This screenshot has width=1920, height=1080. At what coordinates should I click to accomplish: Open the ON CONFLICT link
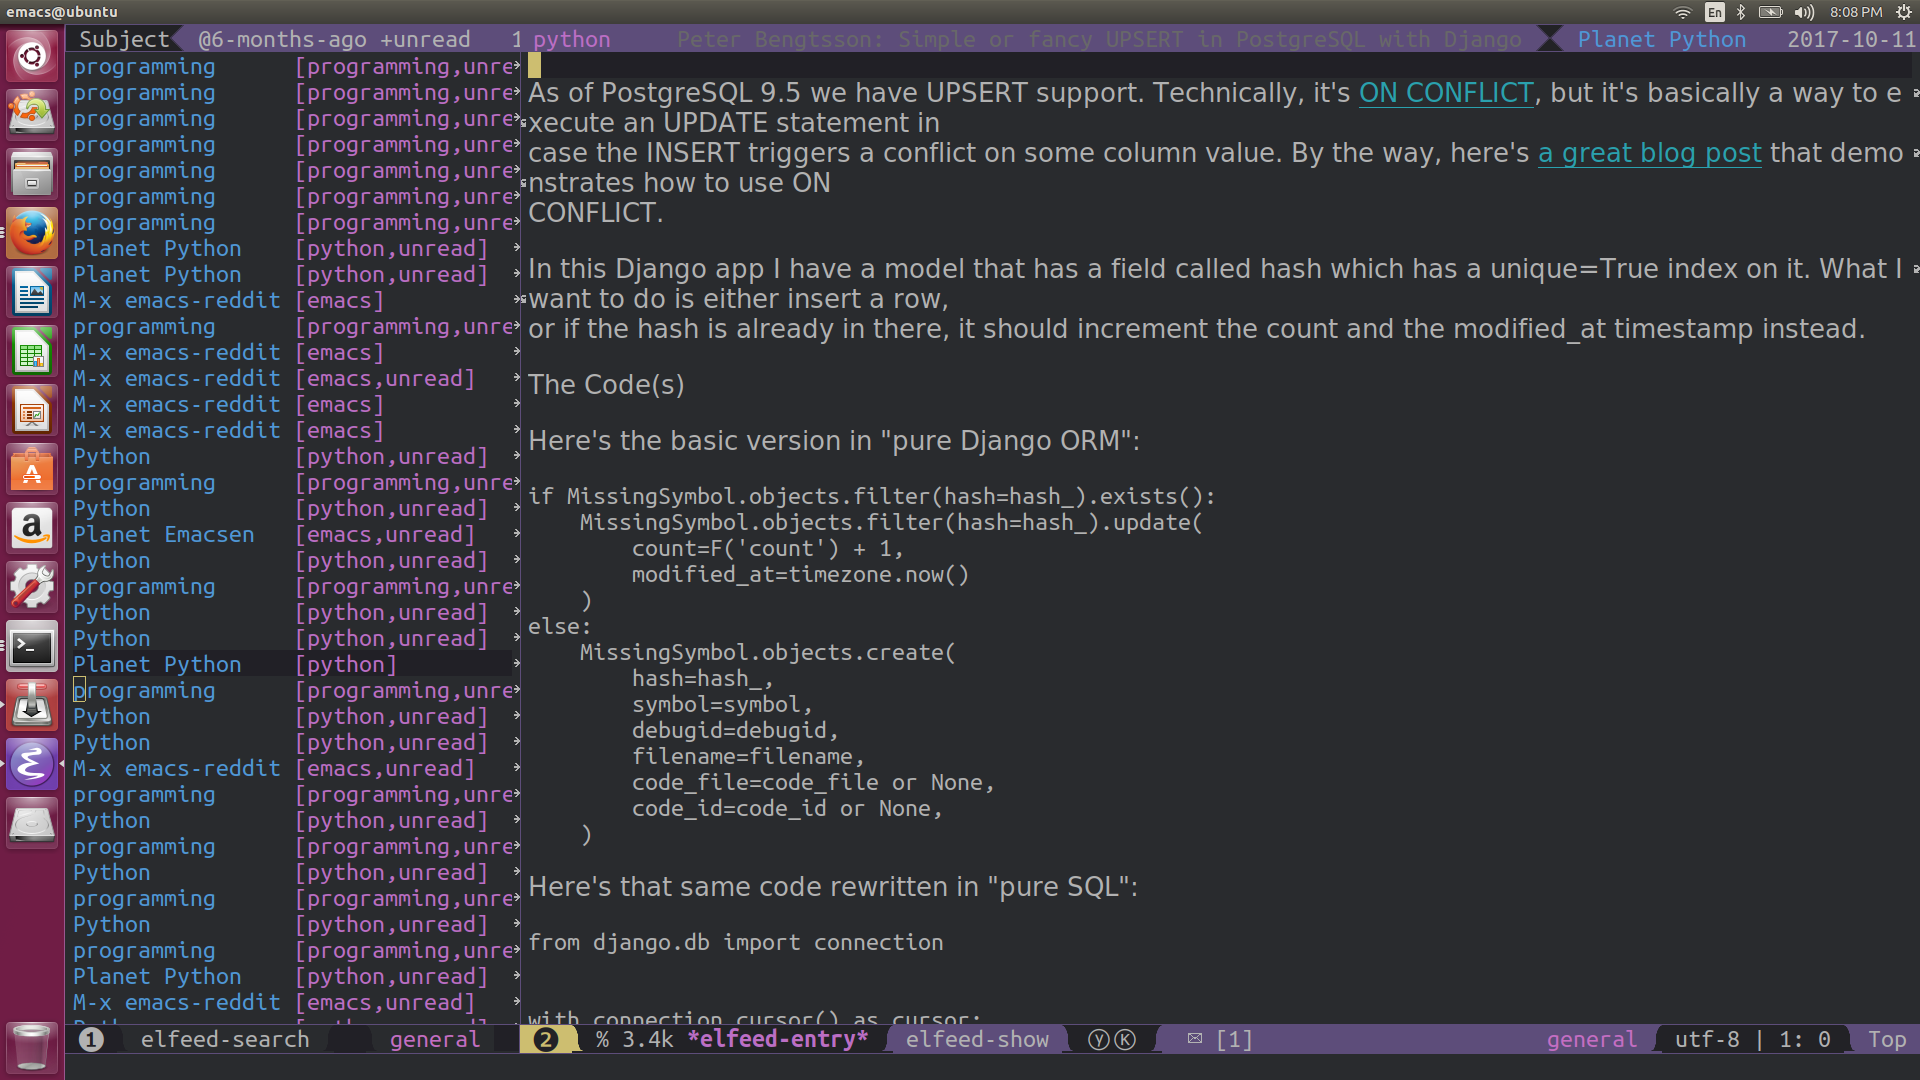pos(1445,93)
